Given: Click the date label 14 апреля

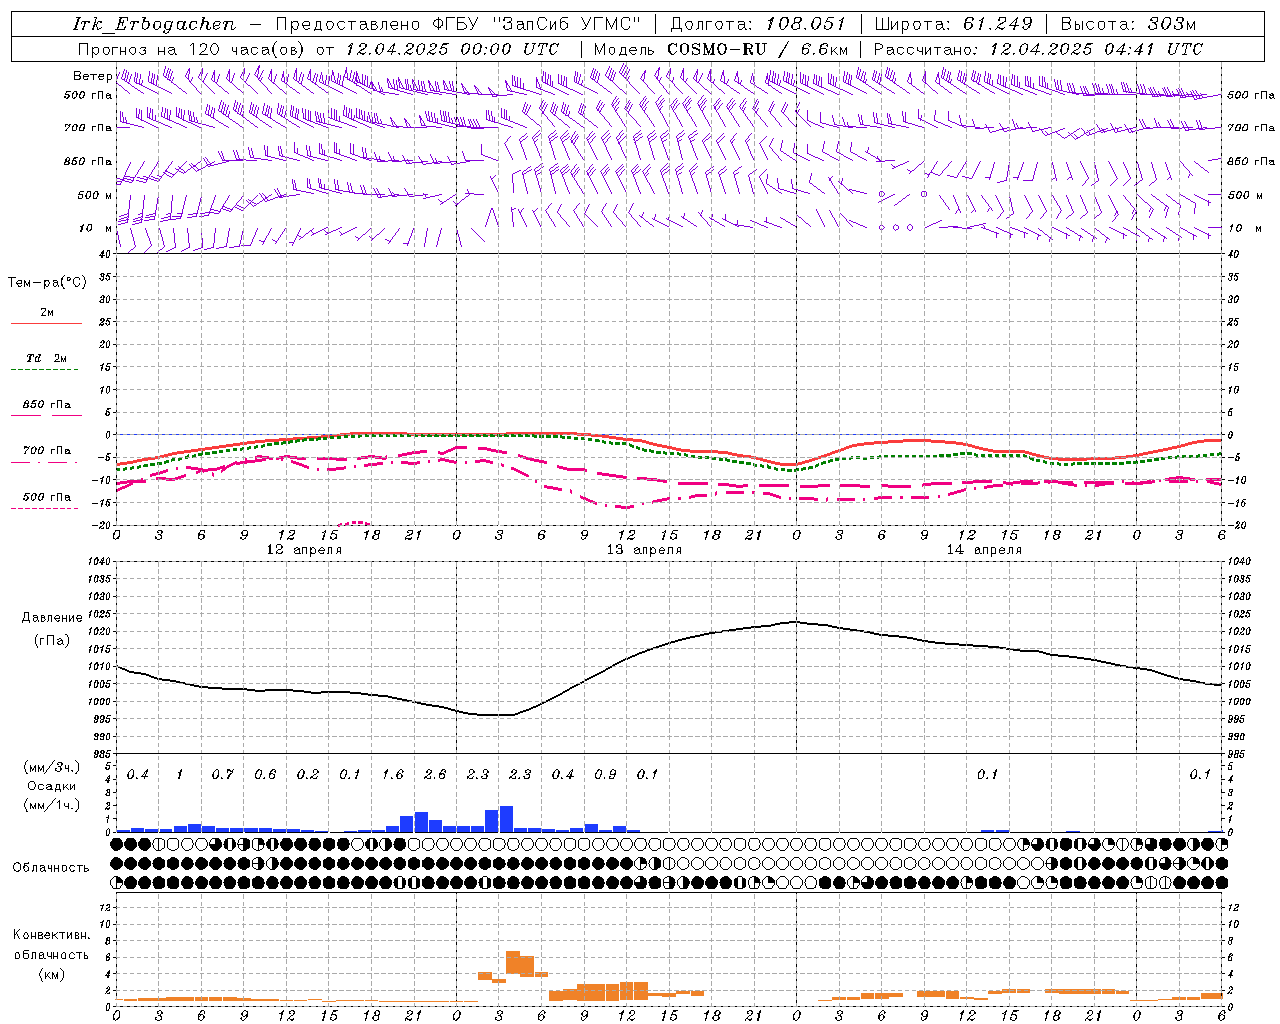Looking at the screenshot, I should (x=984, y=550).
